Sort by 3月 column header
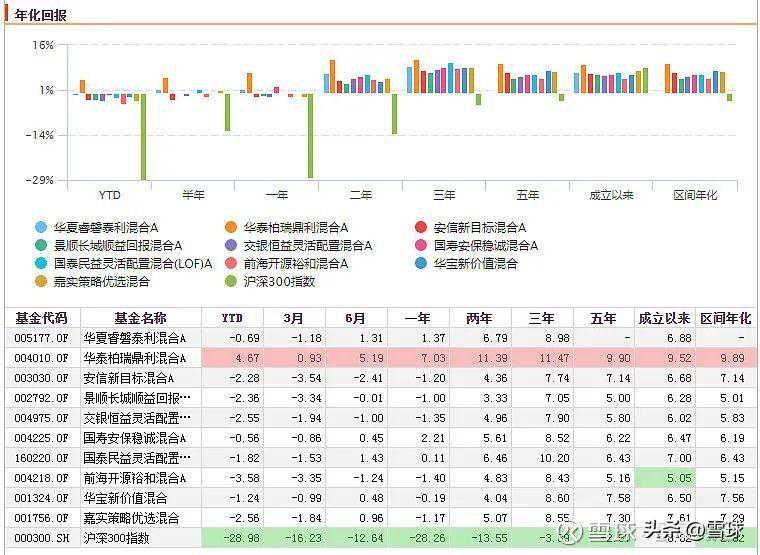Viewport: 760px width, 555px height. 294,318
